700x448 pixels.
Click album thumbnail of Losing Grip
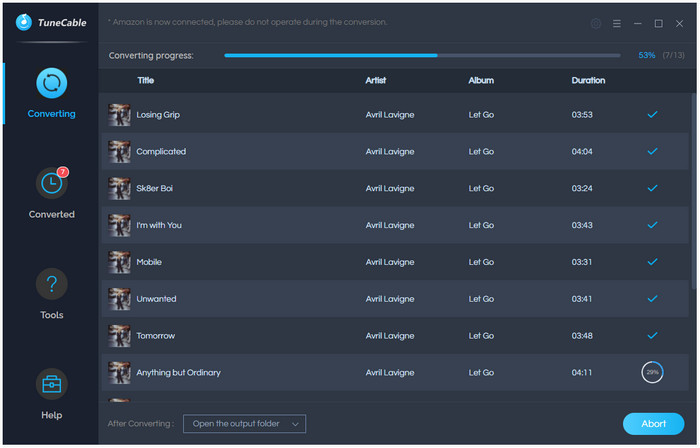click(x=119, y=115)
